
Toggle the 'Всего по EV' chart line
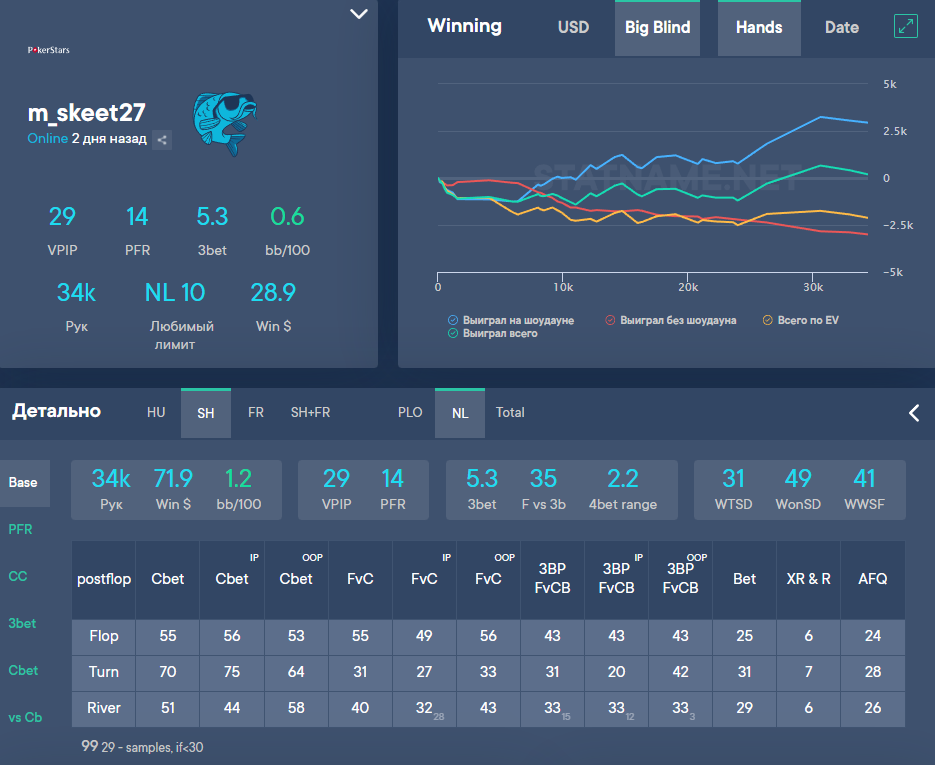(768, 320)
